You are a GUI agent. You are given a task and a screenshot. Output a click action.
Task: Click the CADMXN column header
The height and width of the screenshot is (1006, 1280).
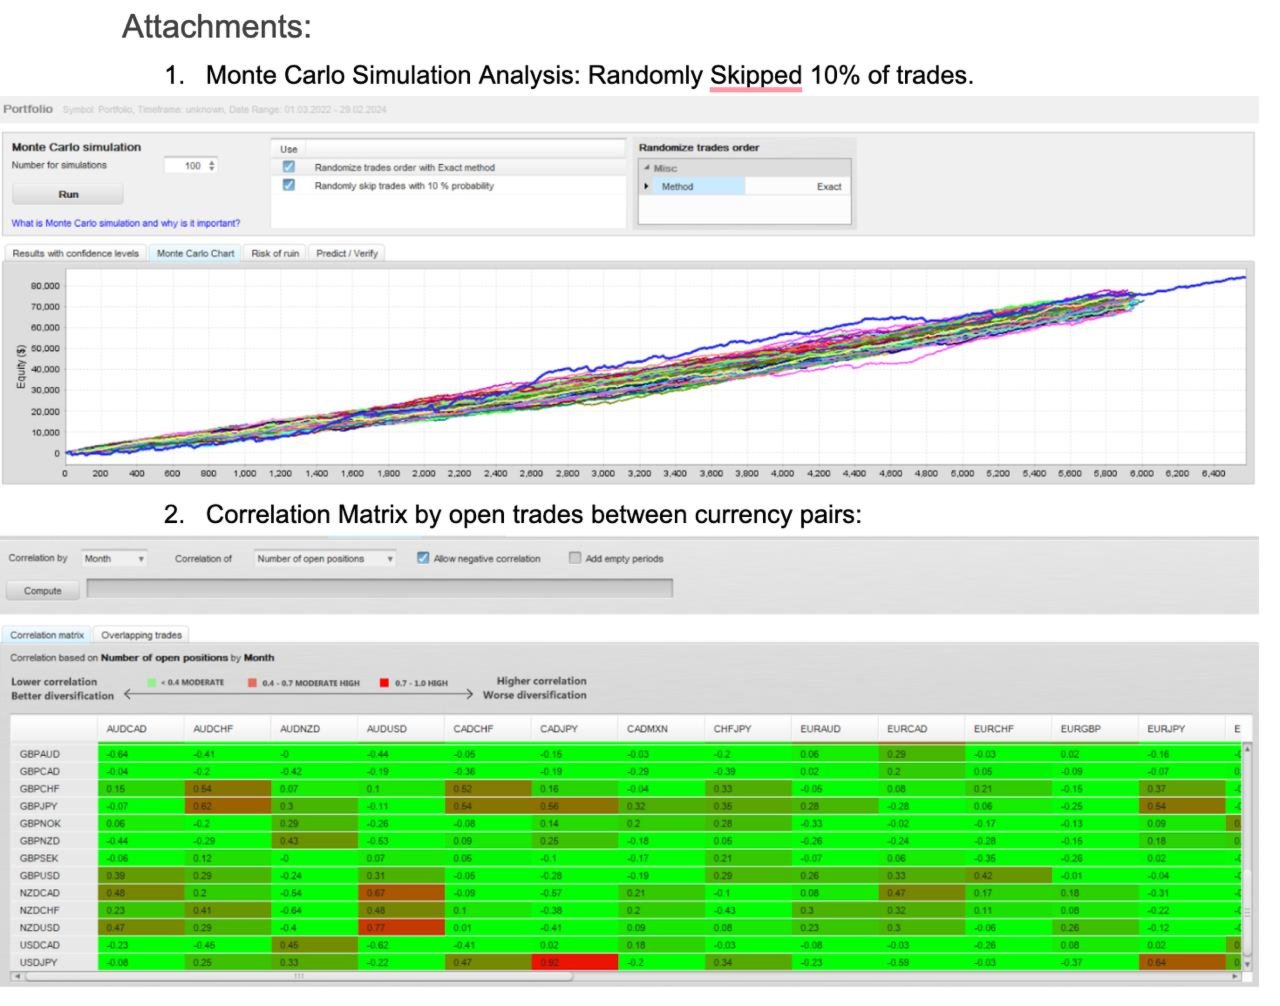point(662,728)
